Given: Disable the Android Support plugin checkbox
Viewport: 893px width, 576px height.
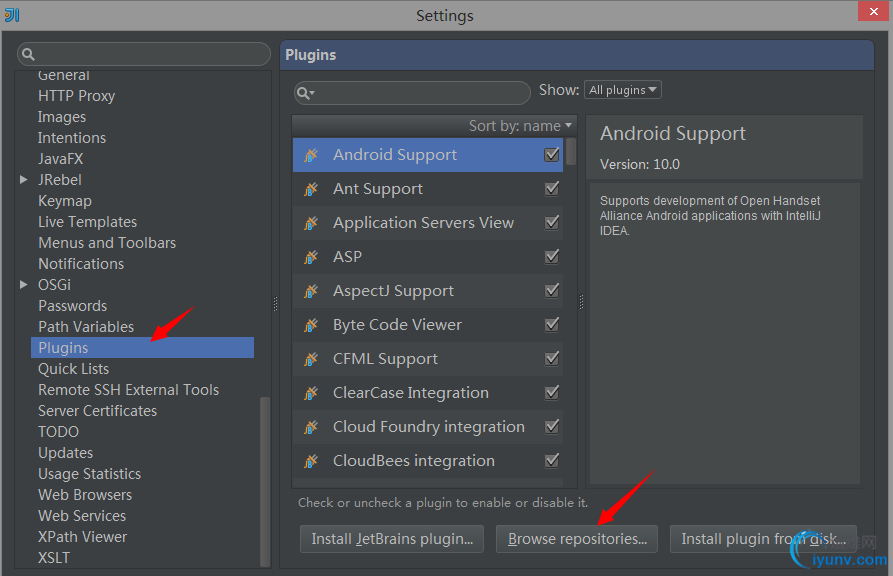Looking at the screenshot, I should (552, 154).
